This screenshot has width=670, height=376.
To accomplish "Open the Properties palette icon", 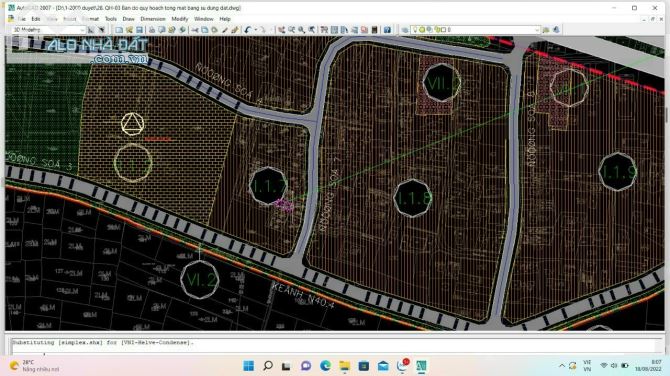I will point(324,29).
